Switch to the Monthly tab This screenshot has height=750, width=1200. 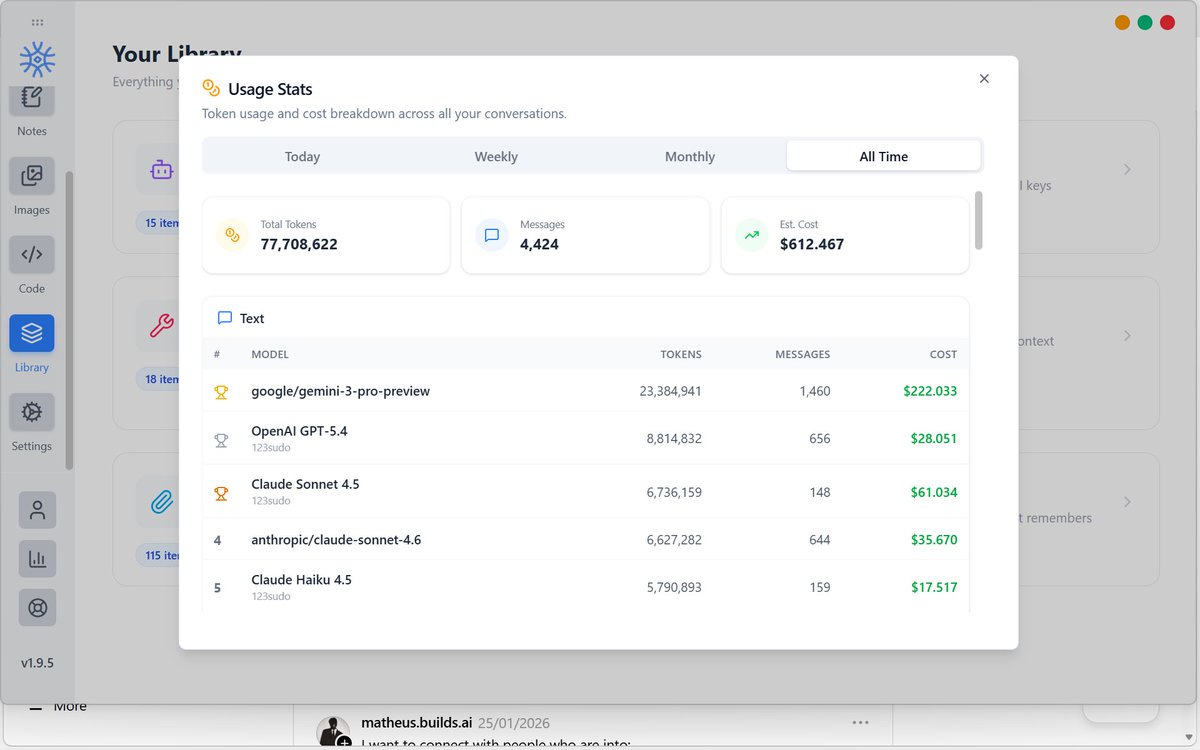pos(690,156)
